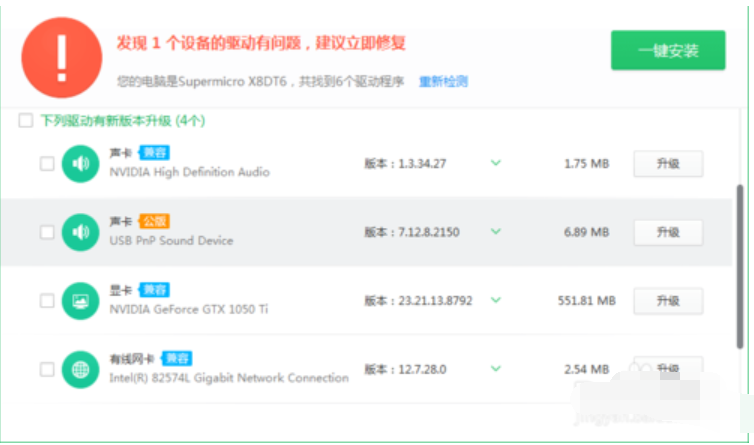Viewport: 754px width, 445px height.
Task: Click the blue 兼容 tag beside 显卡
Action: tap(153, 290)
